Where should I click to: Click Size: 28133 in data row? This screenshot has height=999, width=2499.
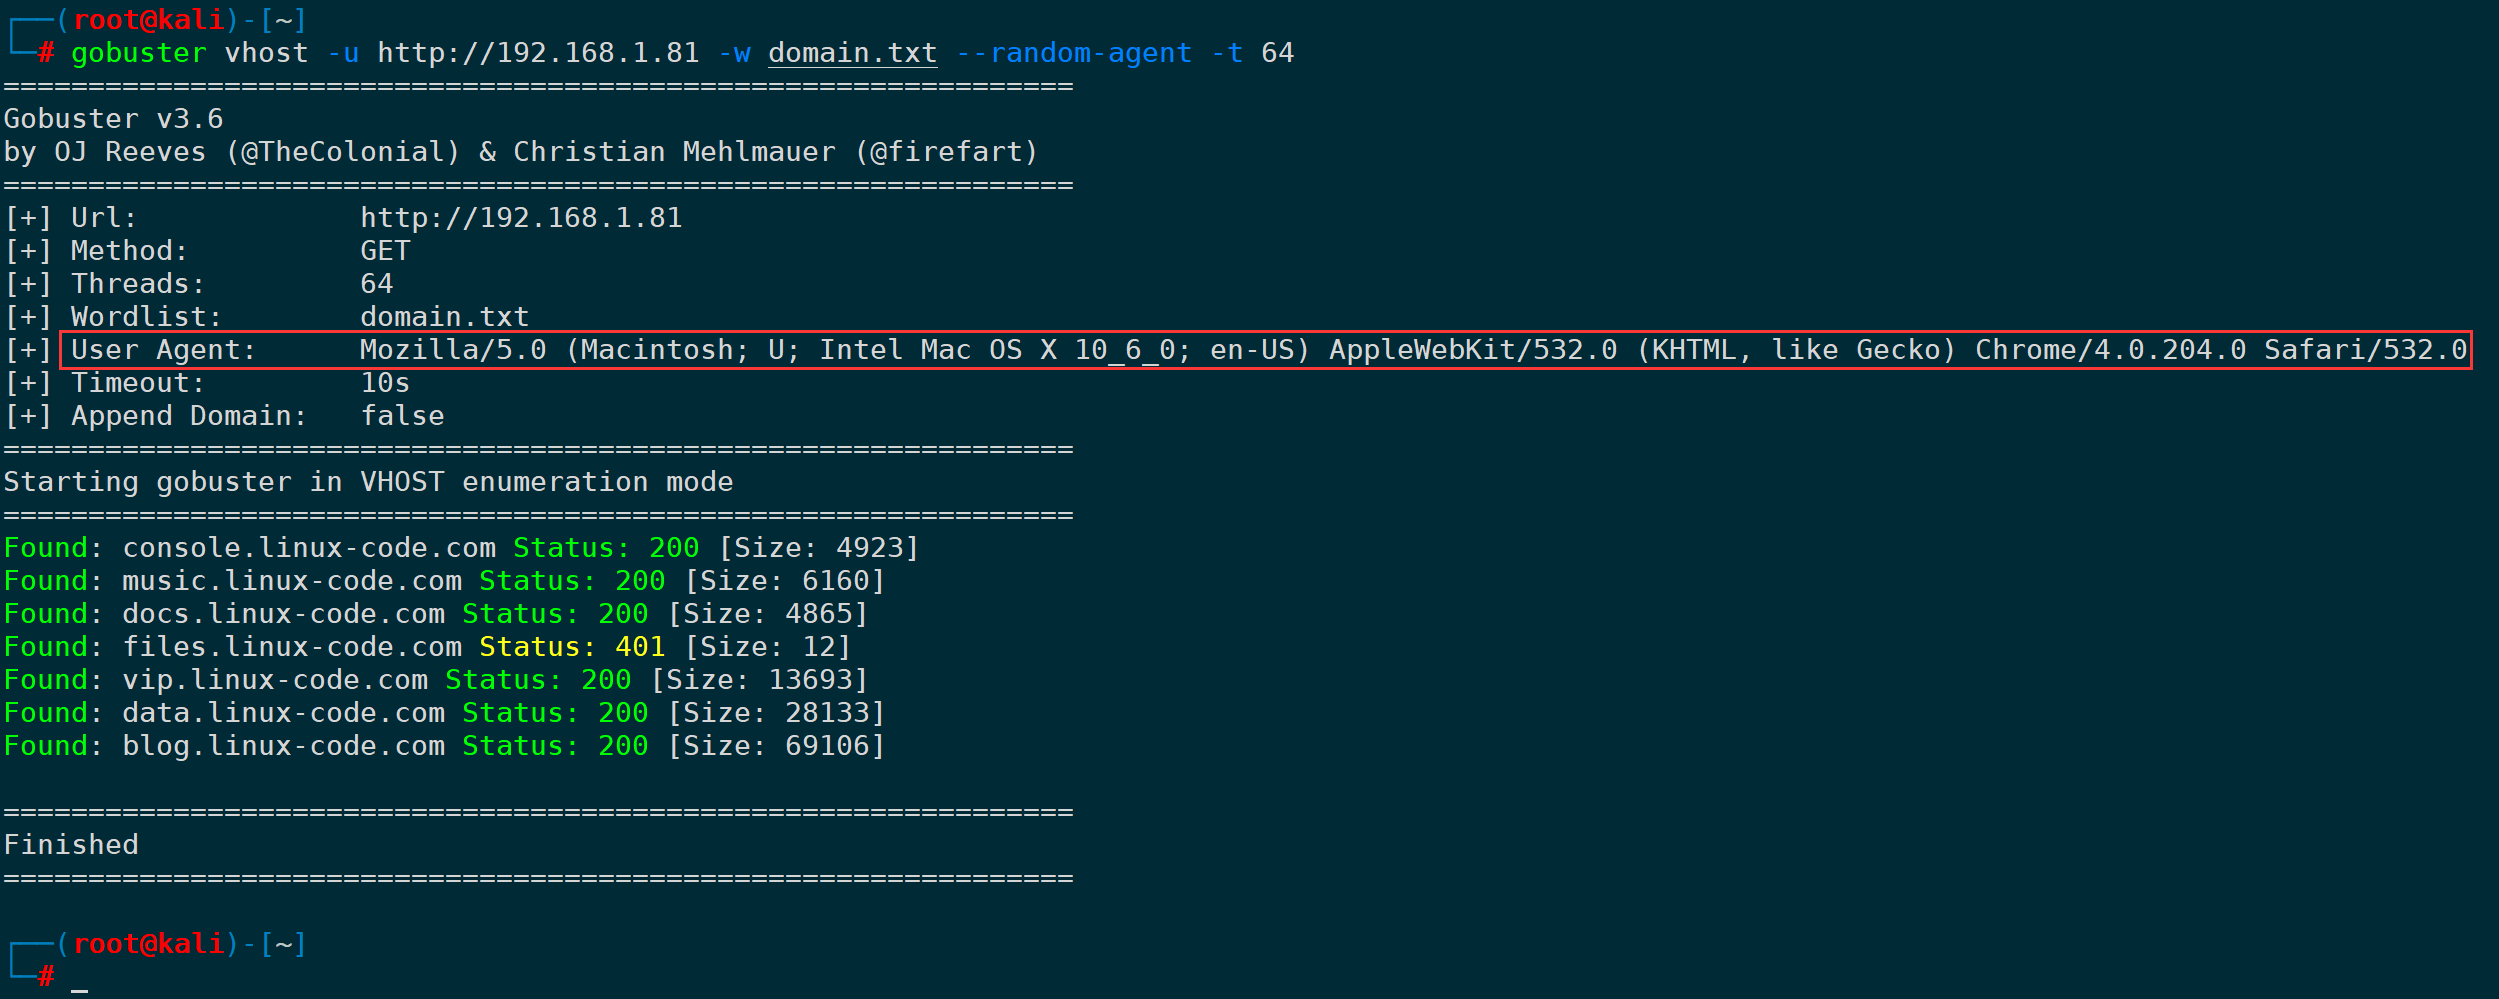pyautogui.click(x=776, y=713)
